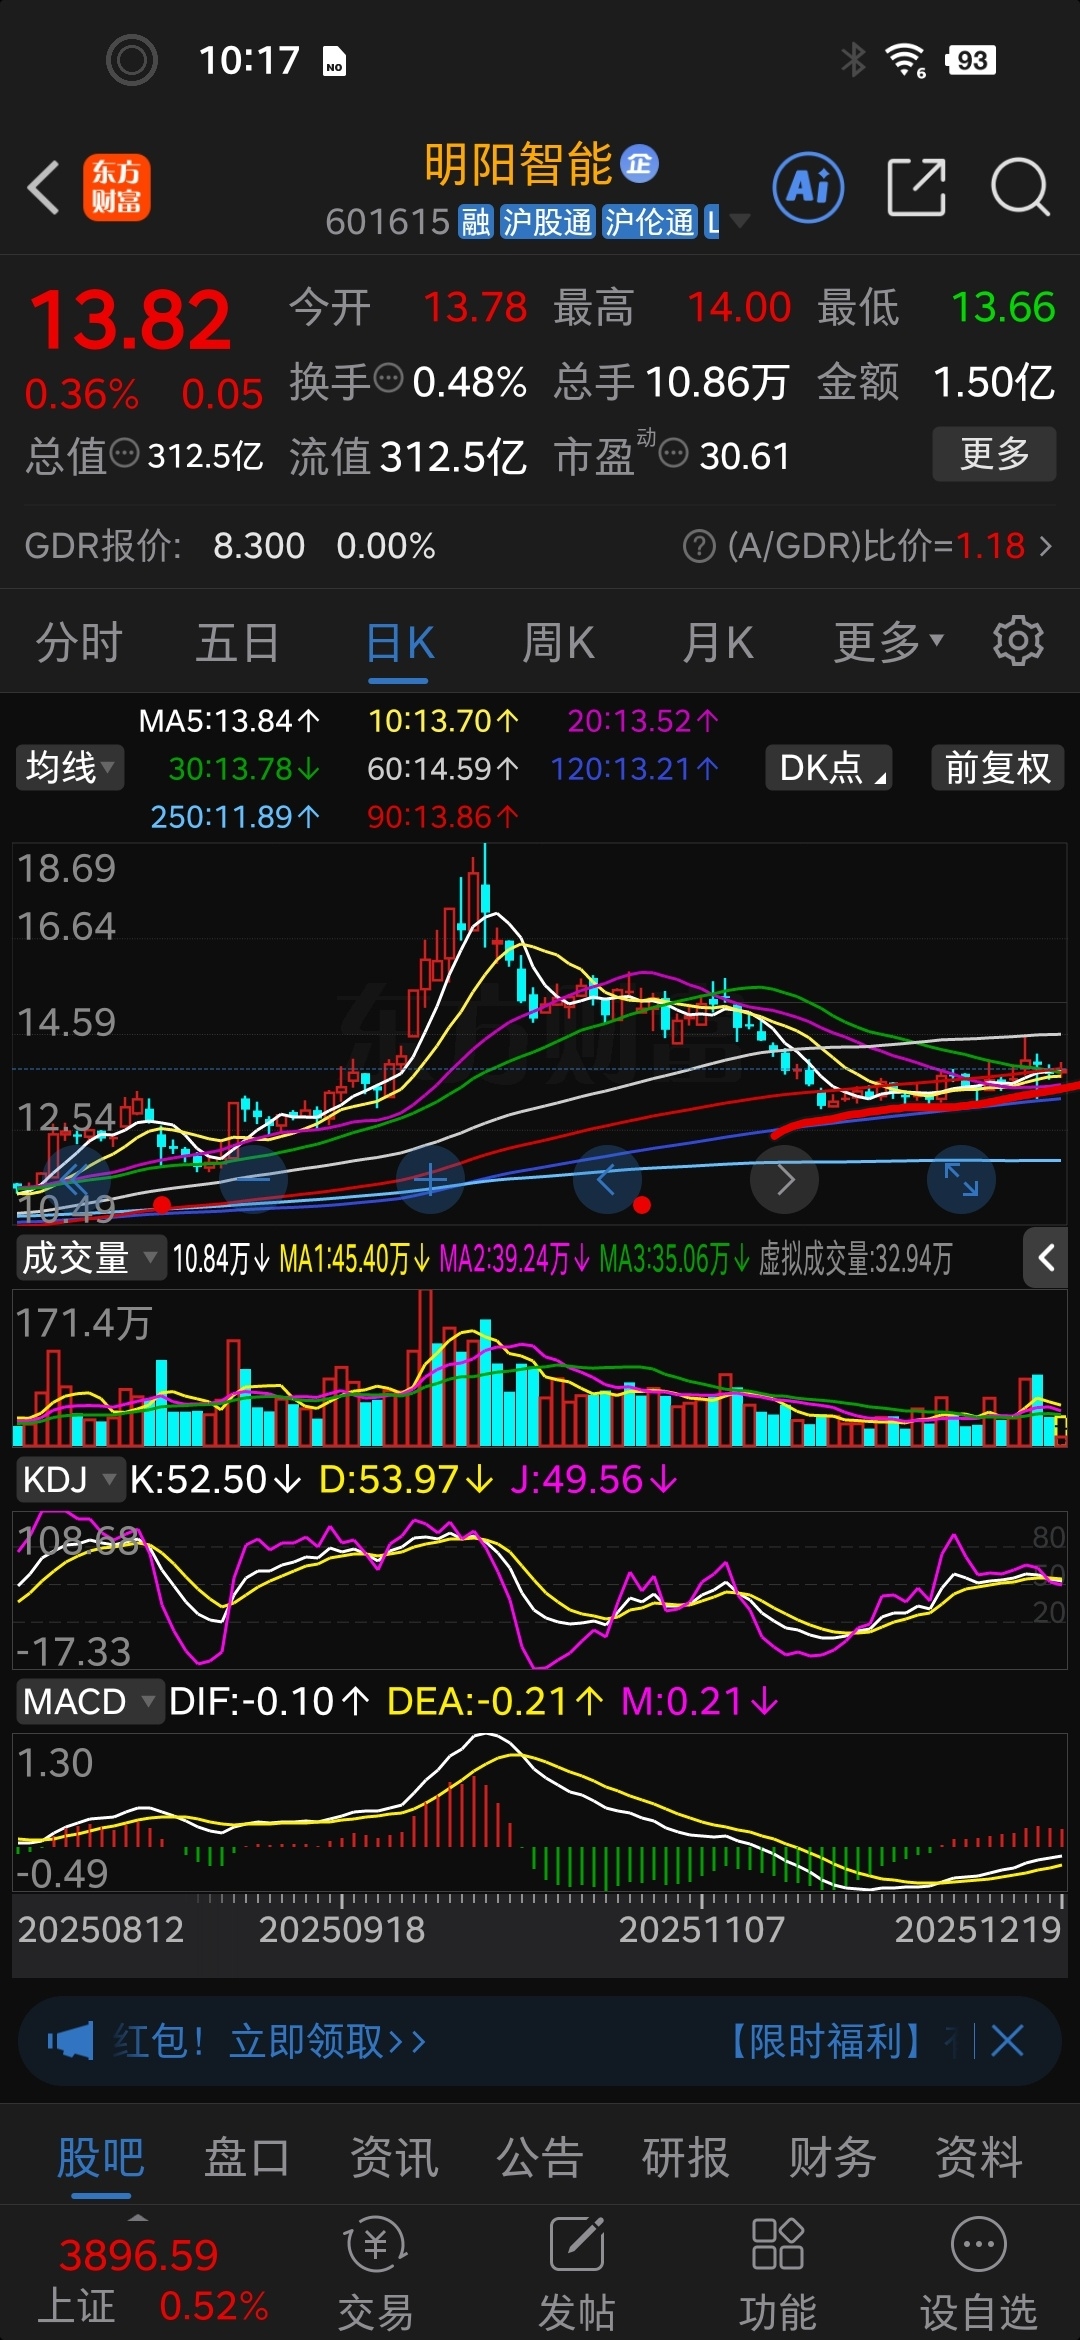Open the 股吧 tab

coord(101,2157)
